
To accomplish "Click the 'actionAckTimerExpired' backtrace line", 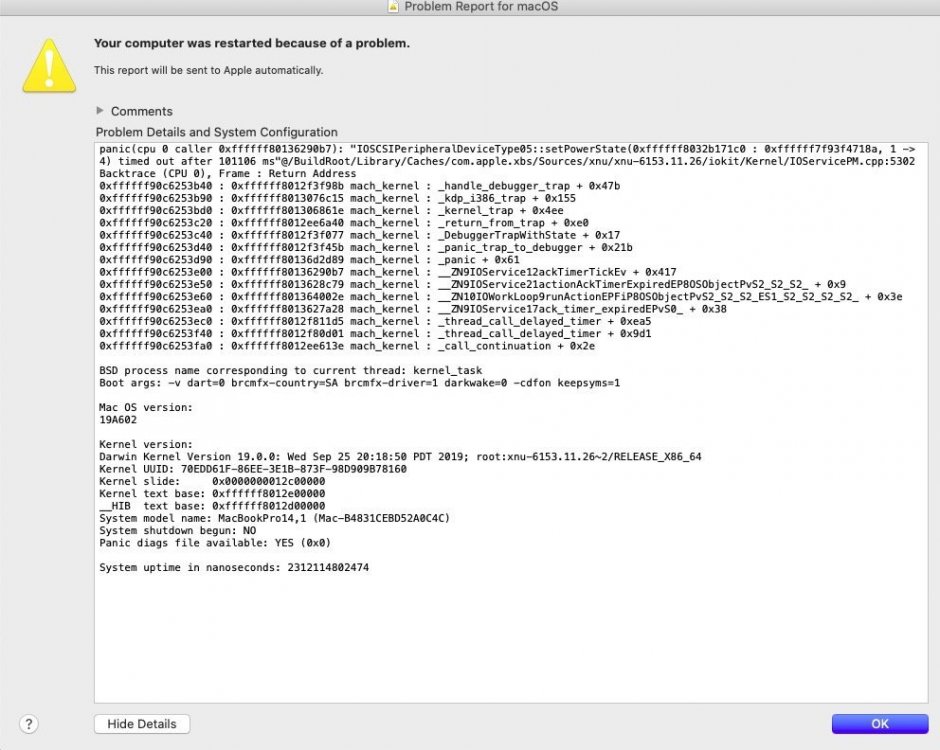I will [x=472, y=284].
